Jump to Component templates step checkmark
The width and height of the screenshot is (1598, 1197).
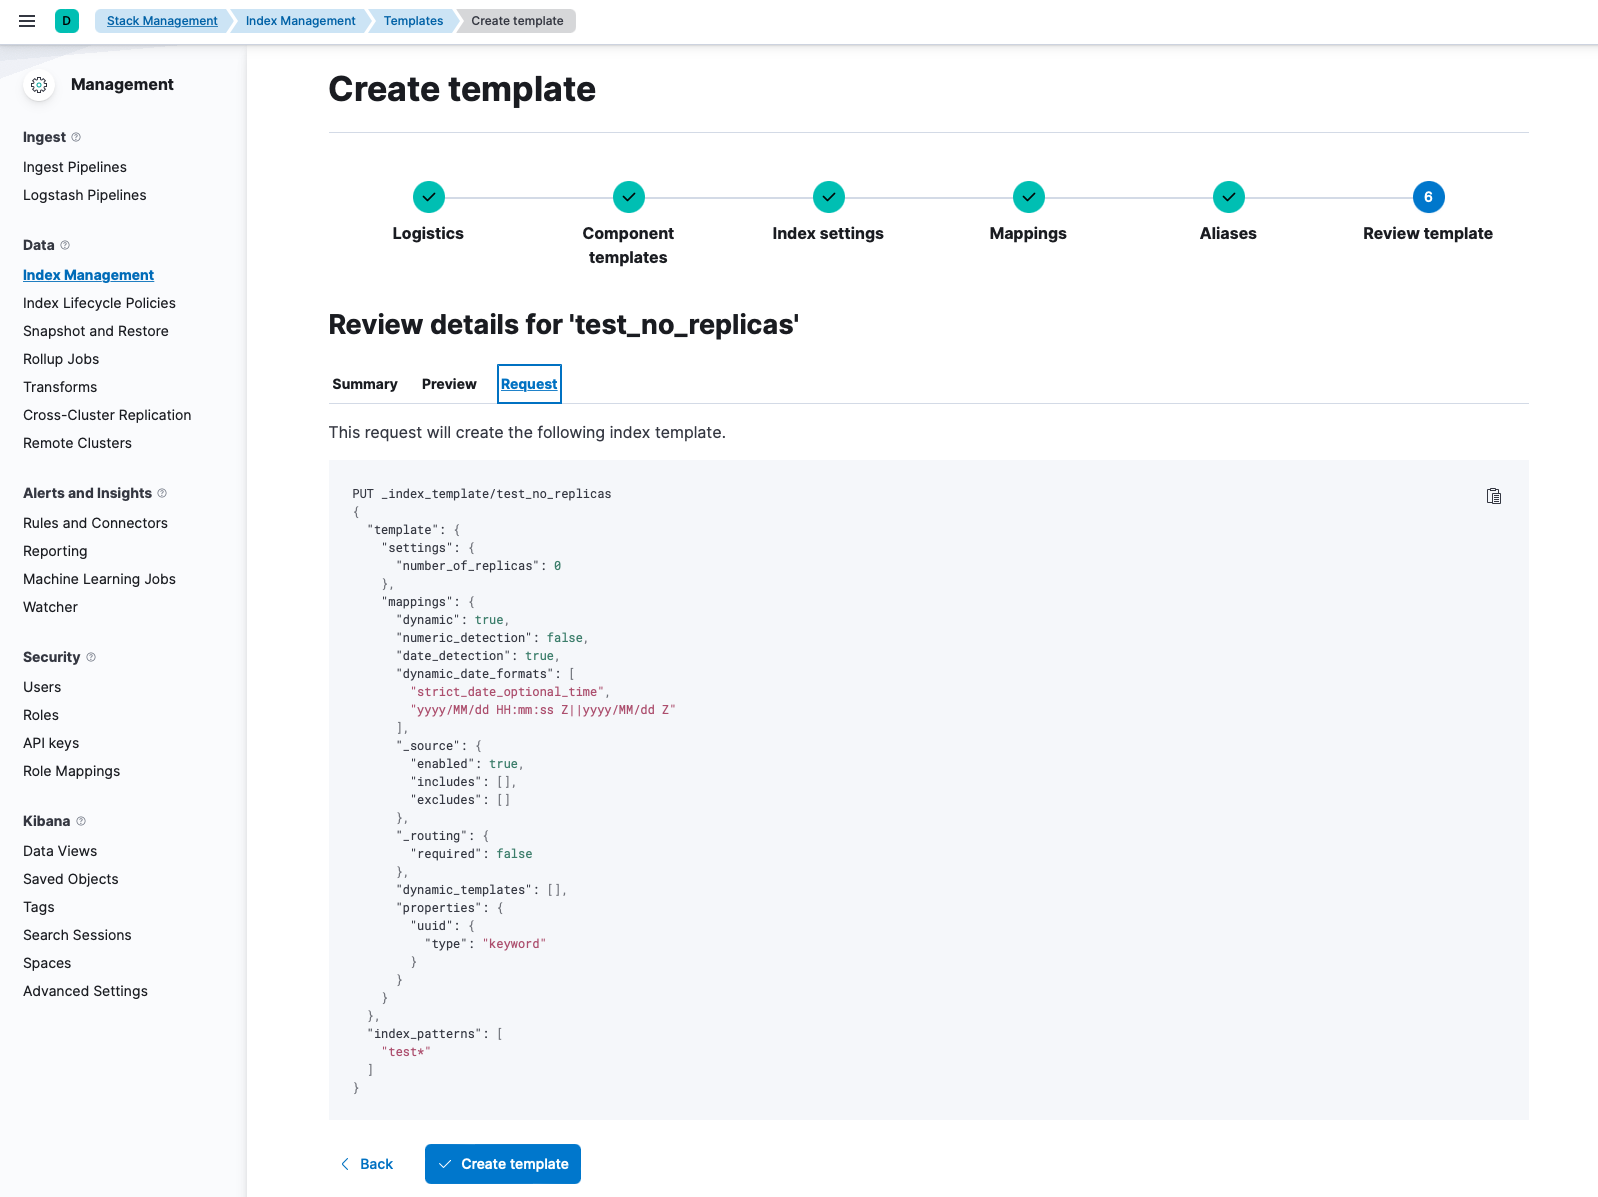click(628, 197)
